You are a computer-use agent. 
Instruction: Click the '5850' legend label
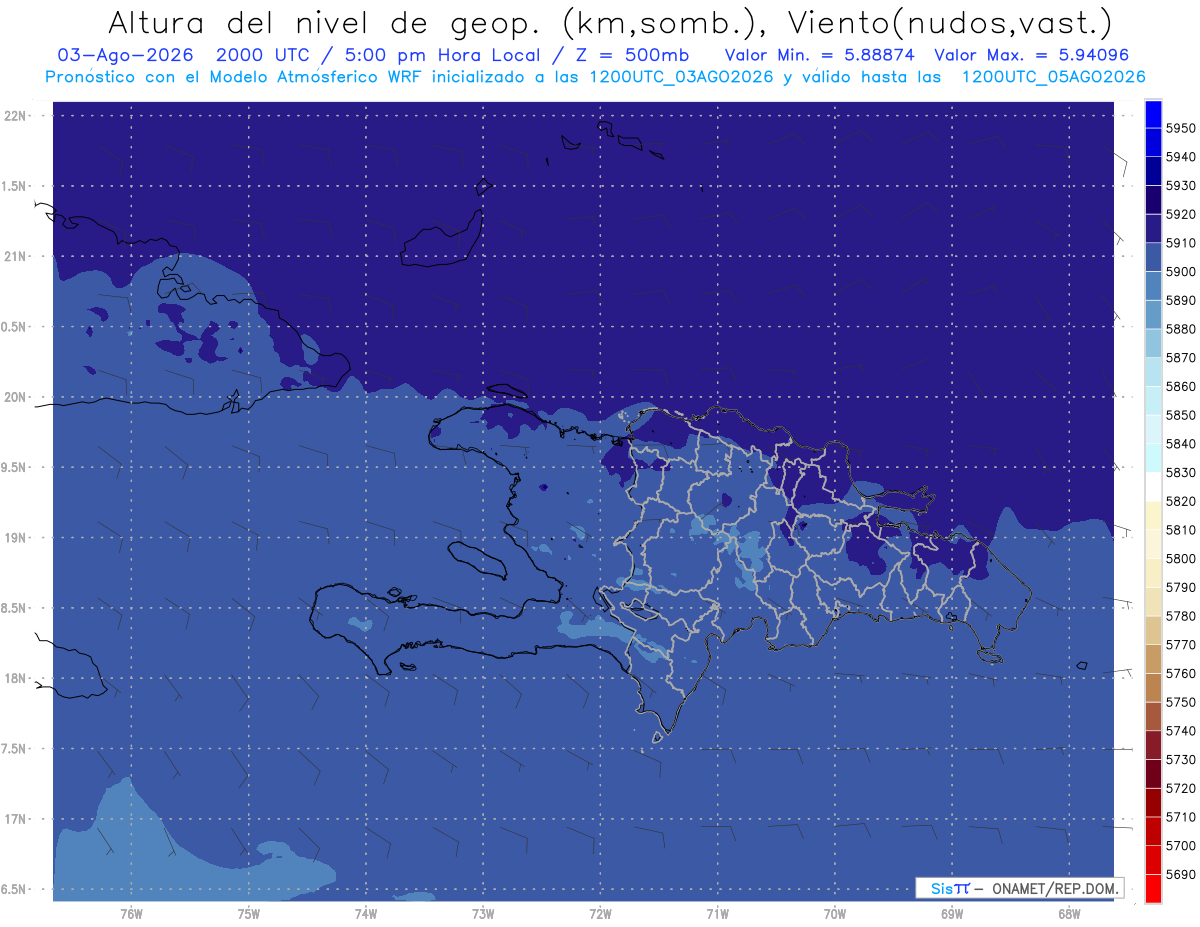[1180, 415]
